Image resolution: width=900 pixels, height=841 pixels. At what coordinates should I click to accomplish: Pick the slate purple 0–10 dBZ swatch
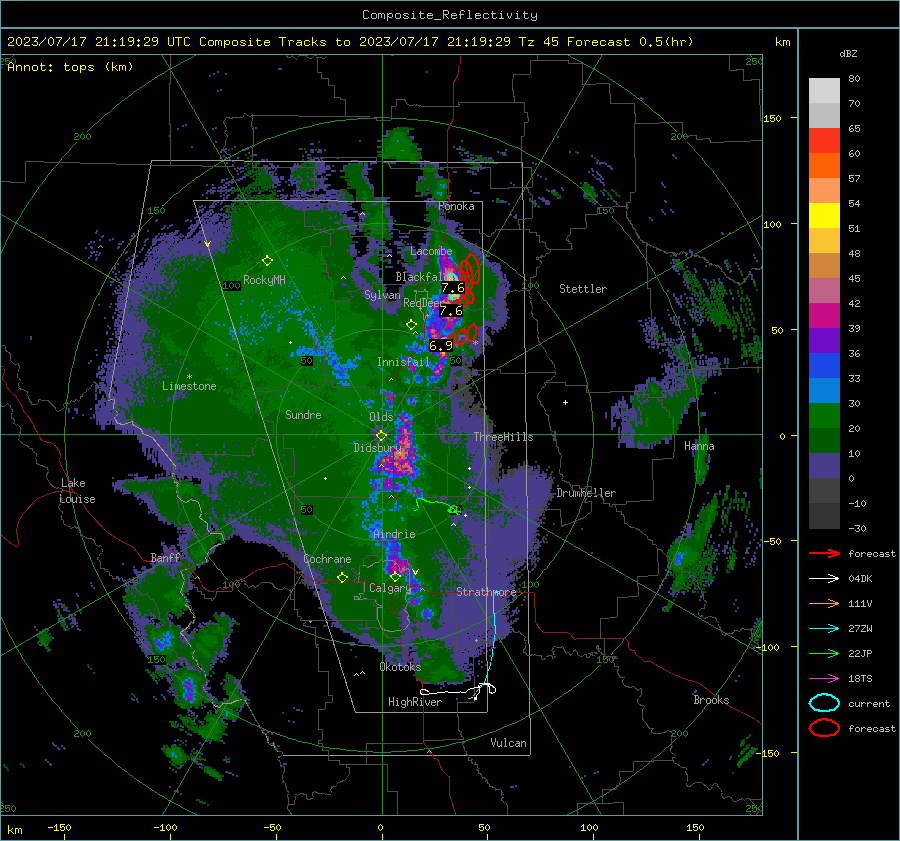pyautogui.click(x=824, y=466)
